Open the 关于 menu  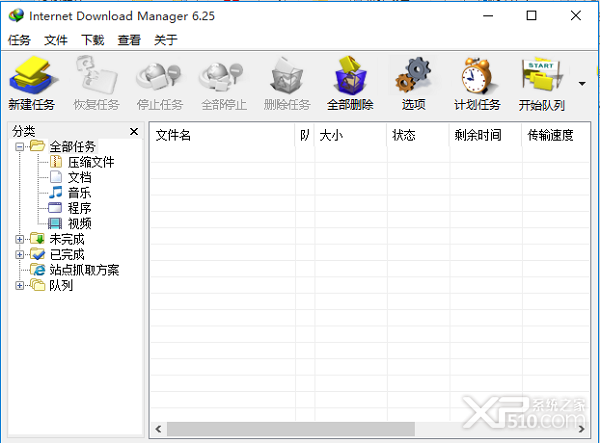(x=166, y=40)
